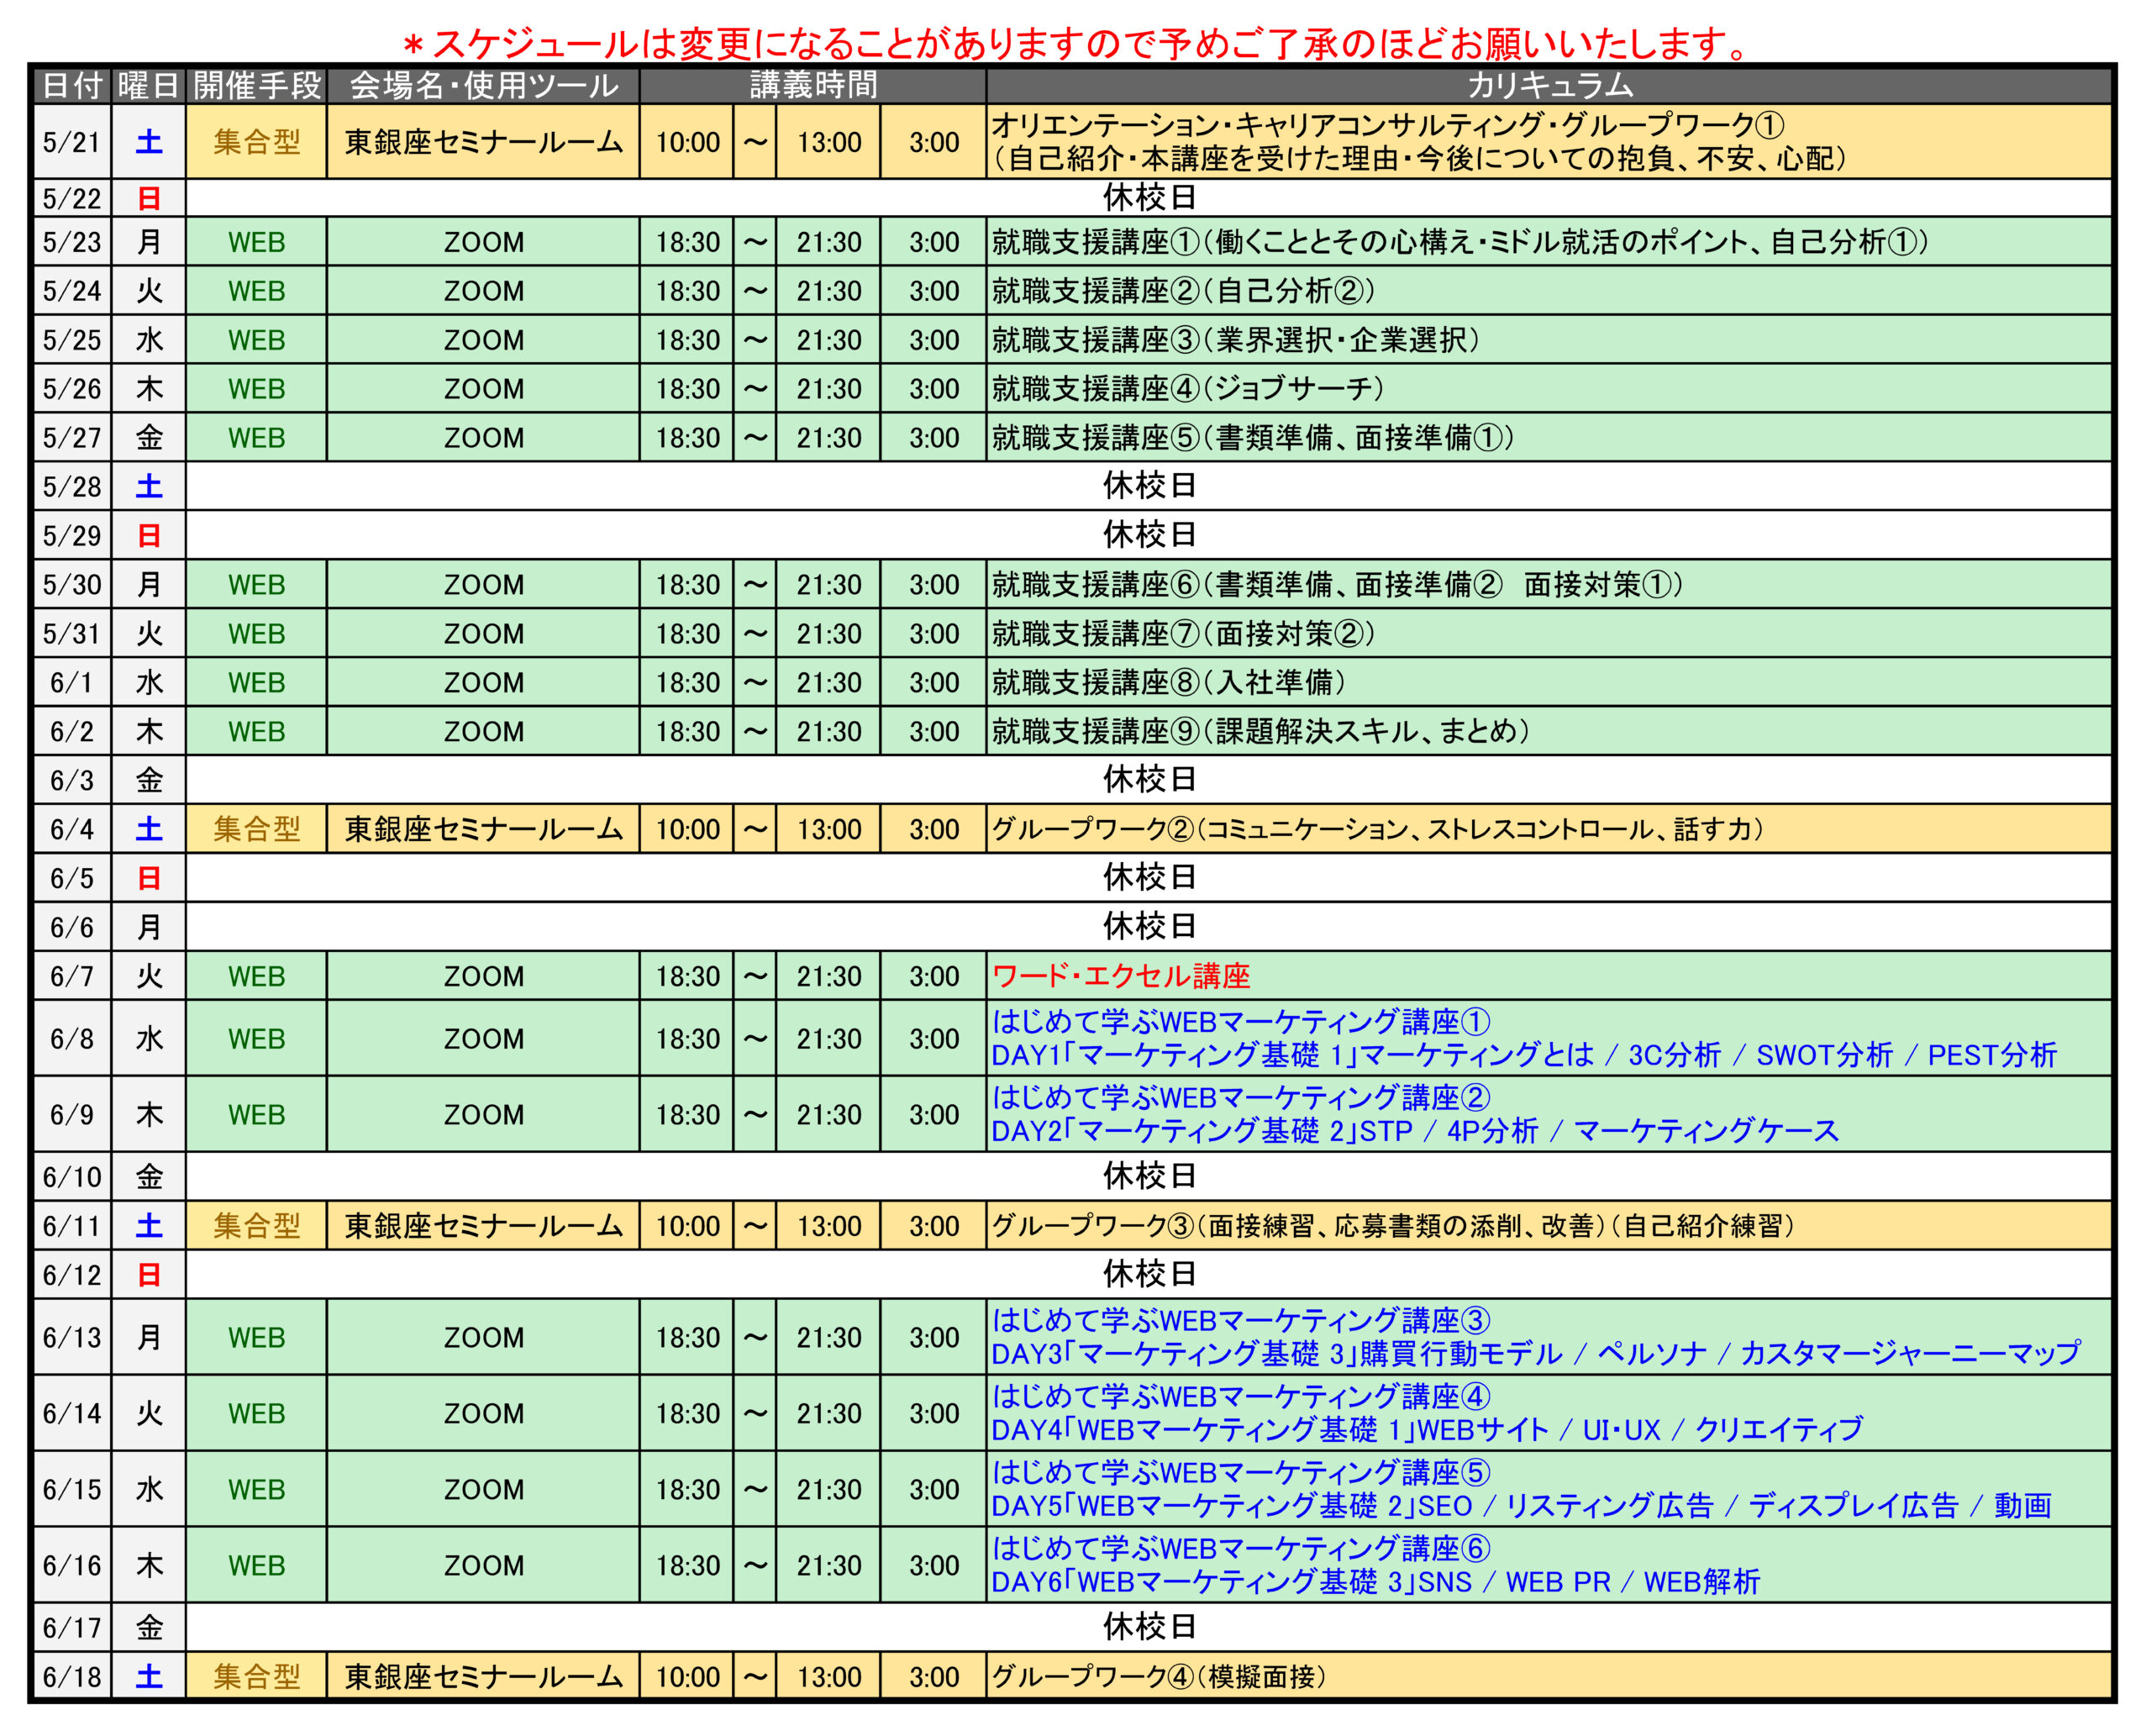Click the 3:00 duration in the 5/27 row
This screenshot has height=1736, width=2151.
pyautogui.click(x=934, y=438)
